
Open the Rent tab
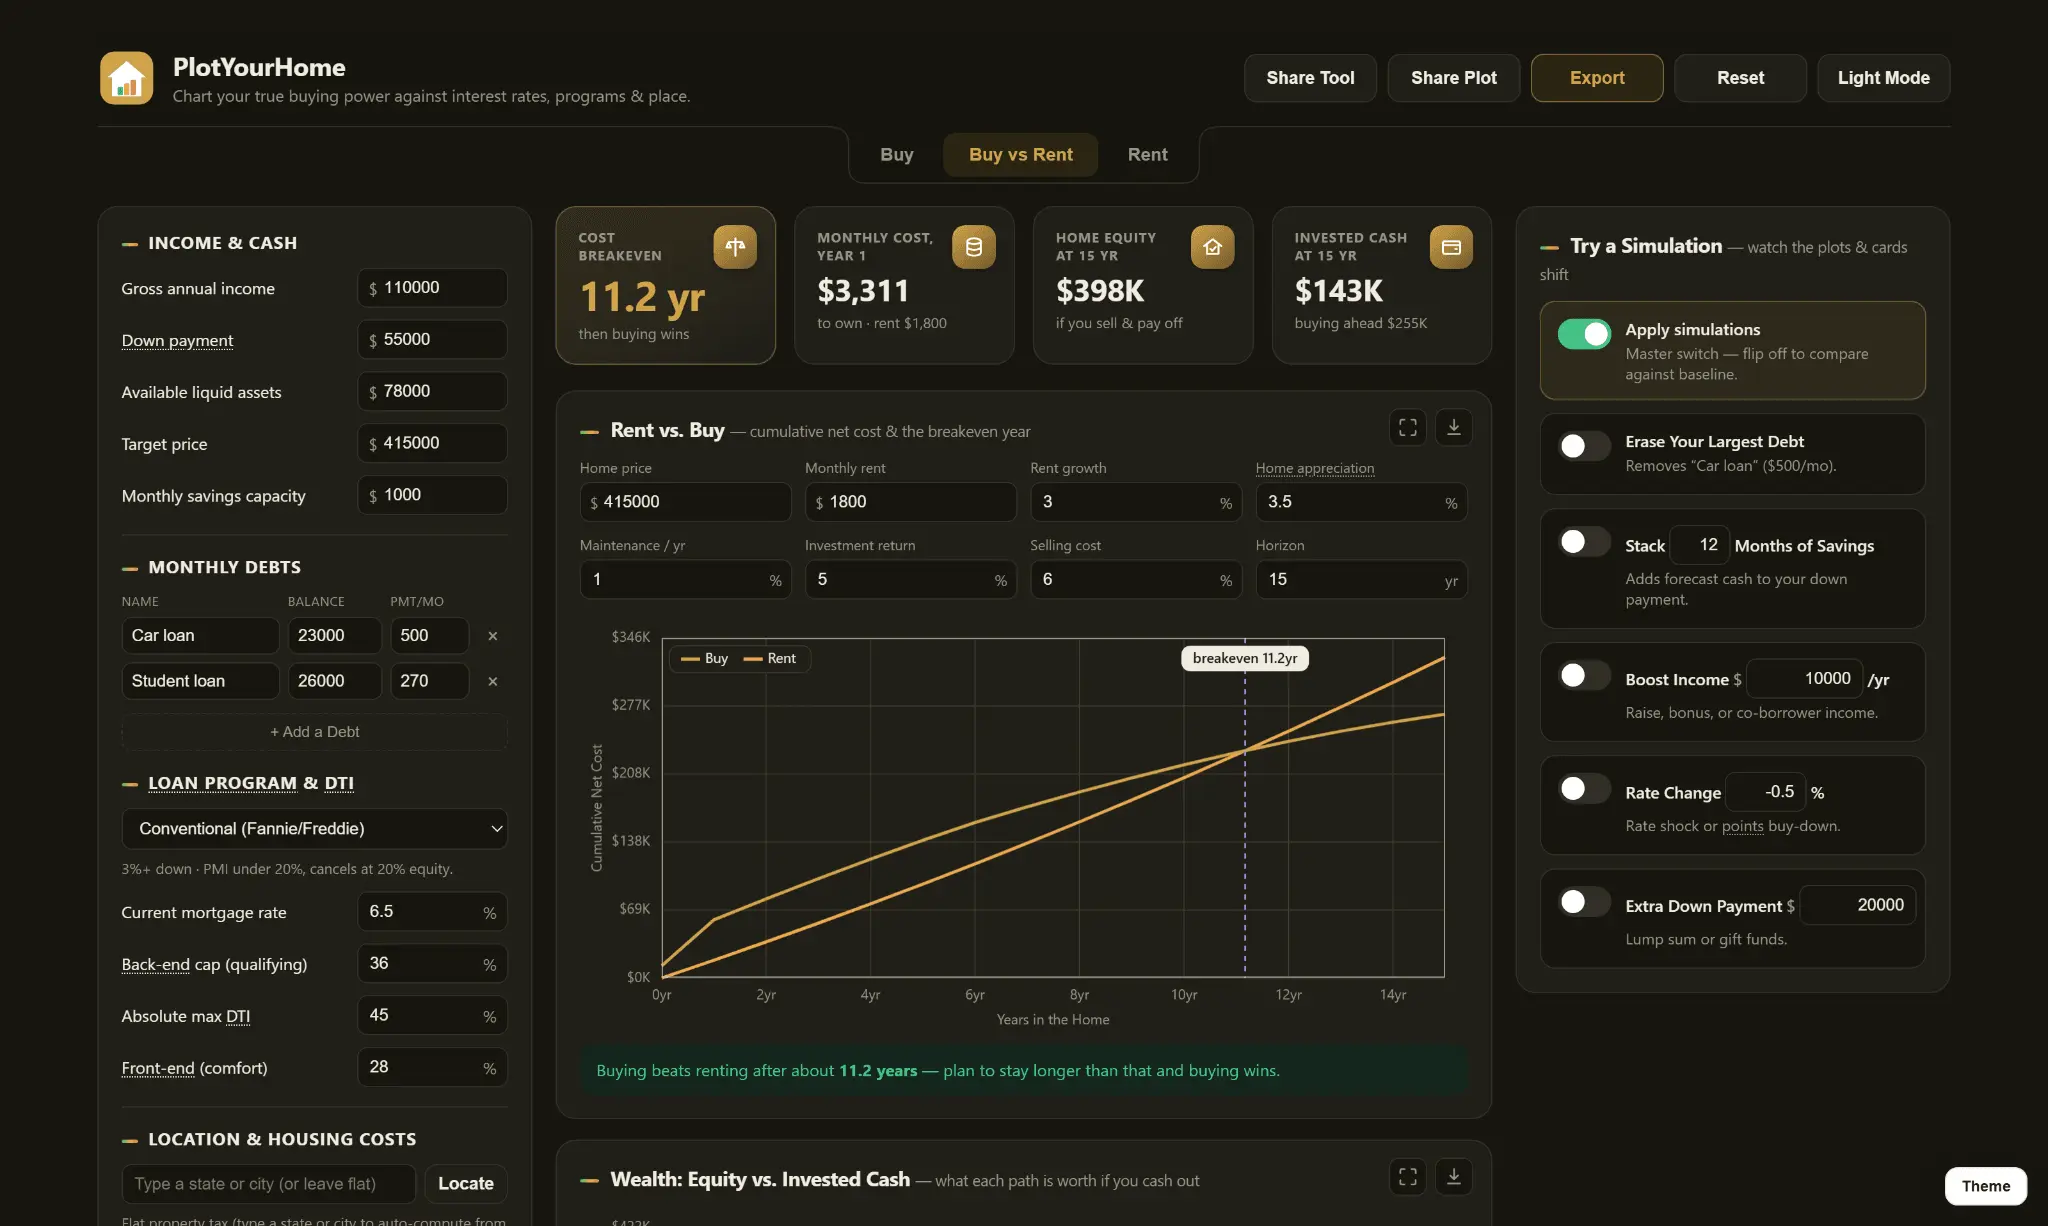point(1147,155)
